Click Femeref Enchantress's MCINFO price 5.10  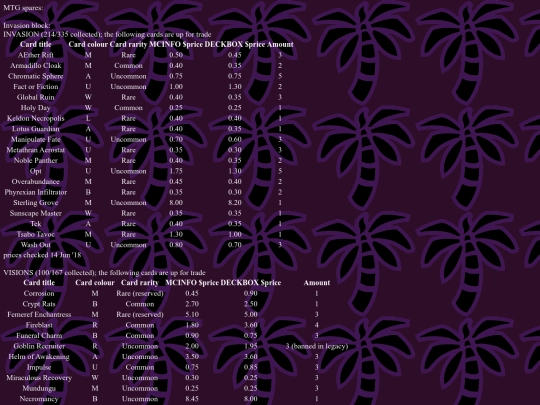coord(192,314)
